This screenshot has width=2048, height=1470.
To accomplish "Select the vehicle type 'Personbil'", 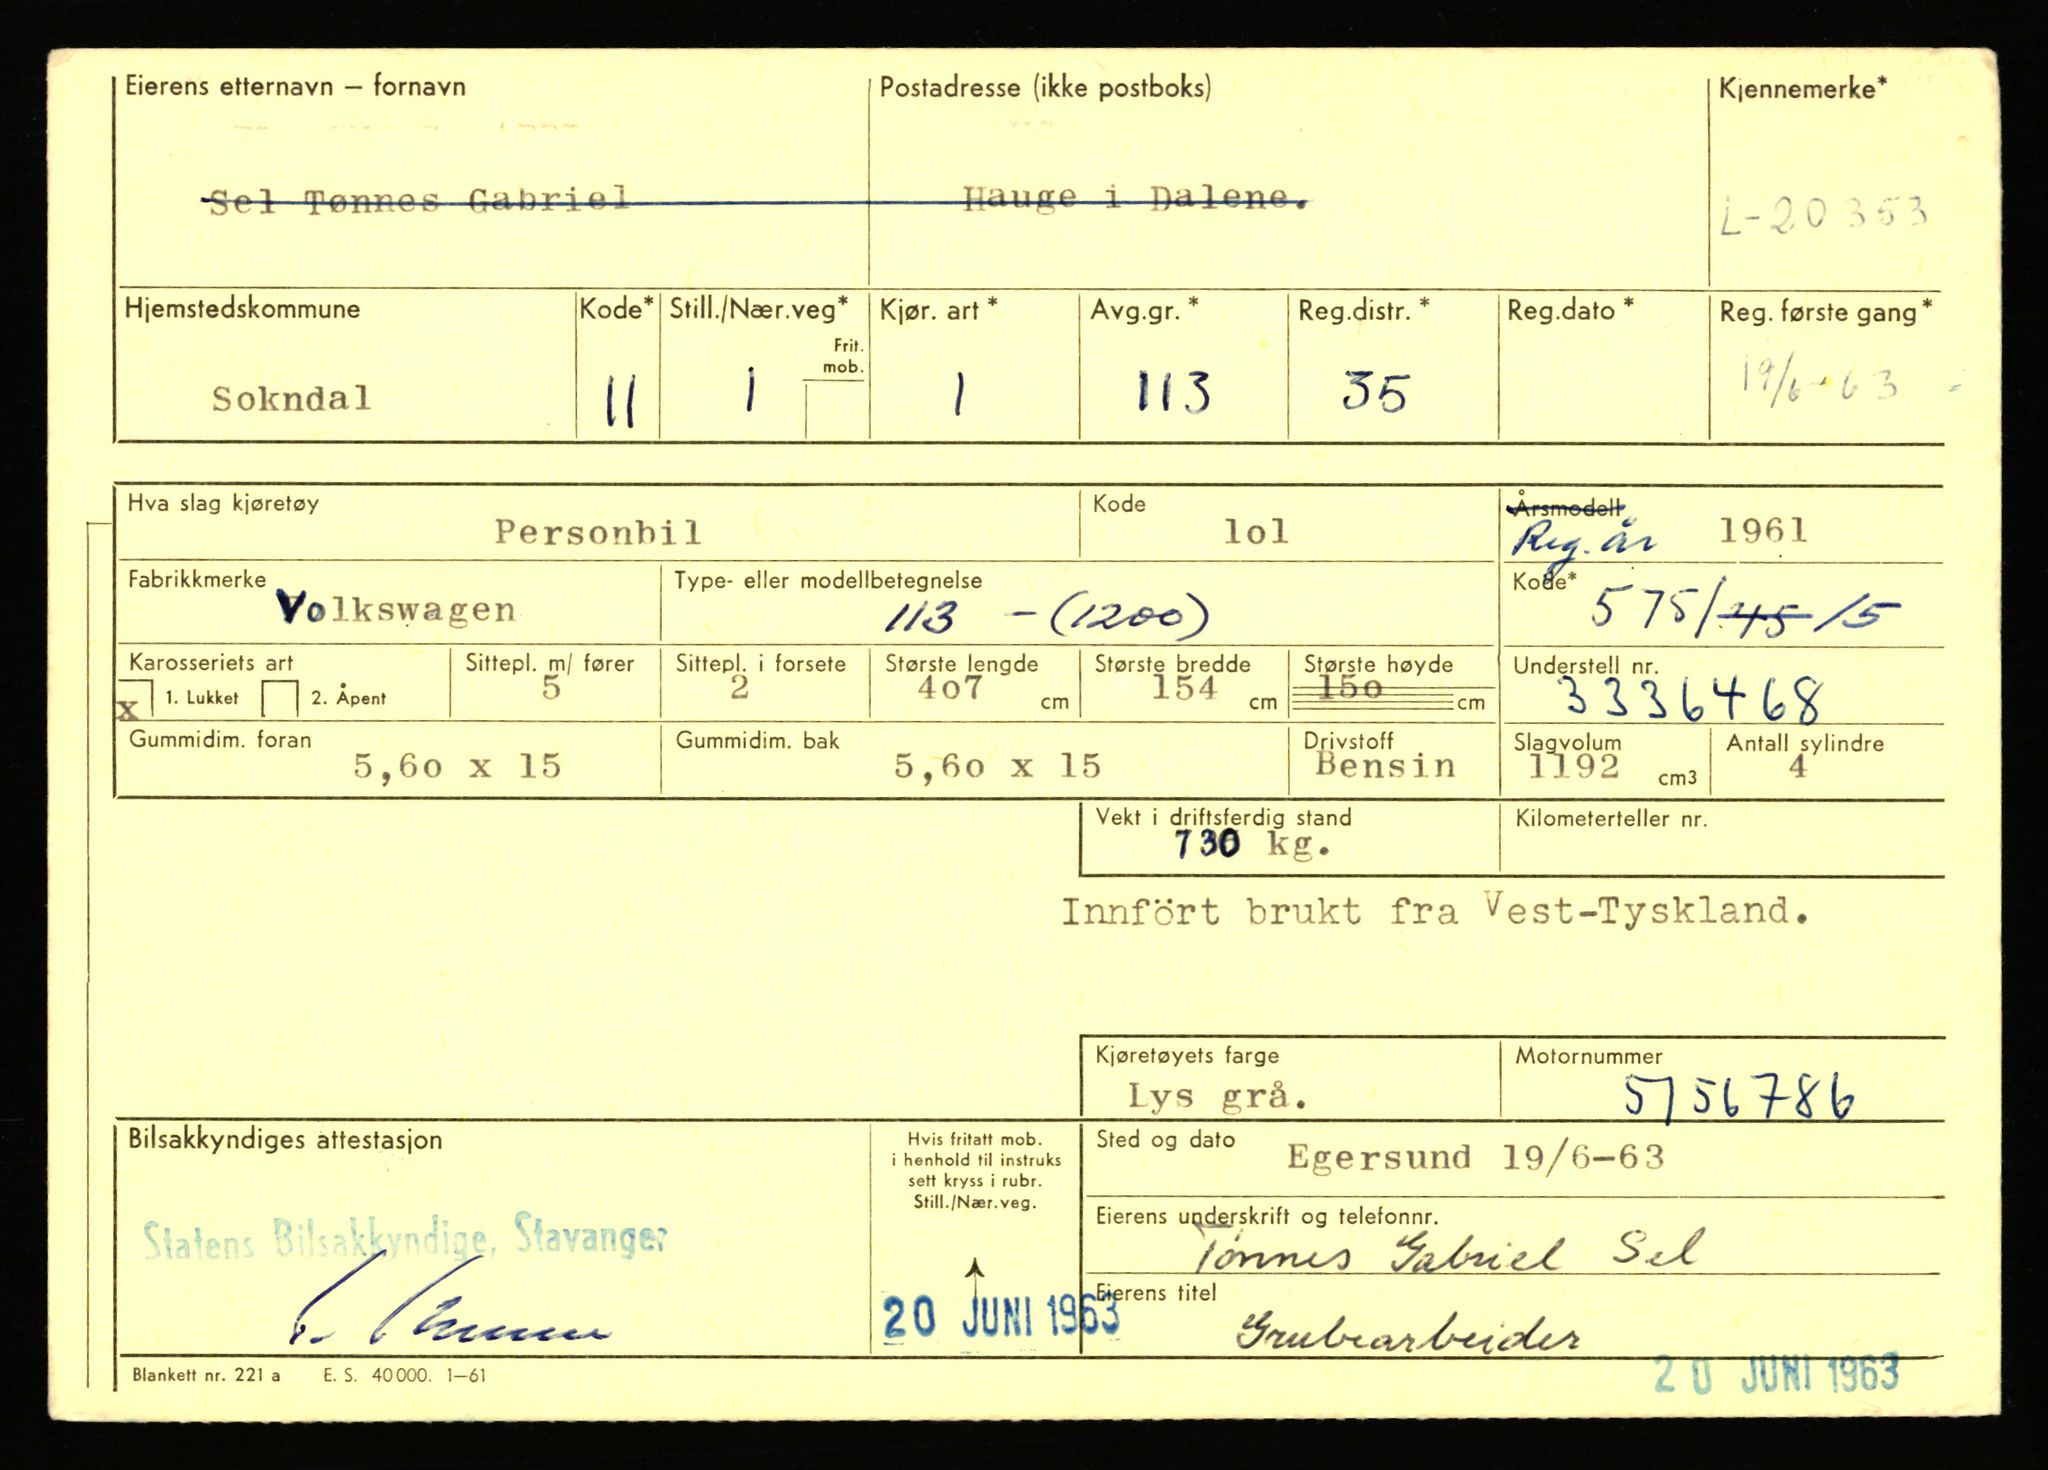I will coord(598,532).
